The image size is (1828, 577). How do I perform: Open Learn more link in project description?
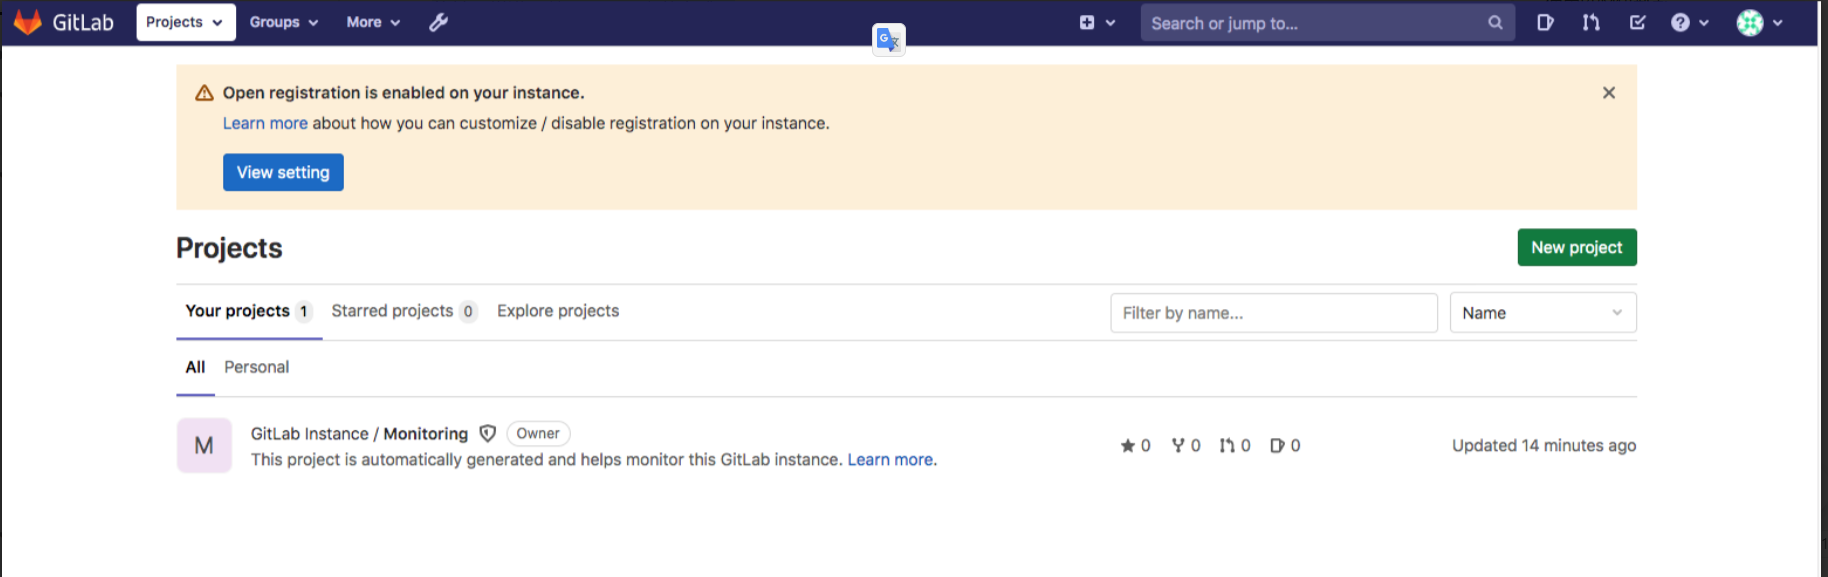pos(890,460)
